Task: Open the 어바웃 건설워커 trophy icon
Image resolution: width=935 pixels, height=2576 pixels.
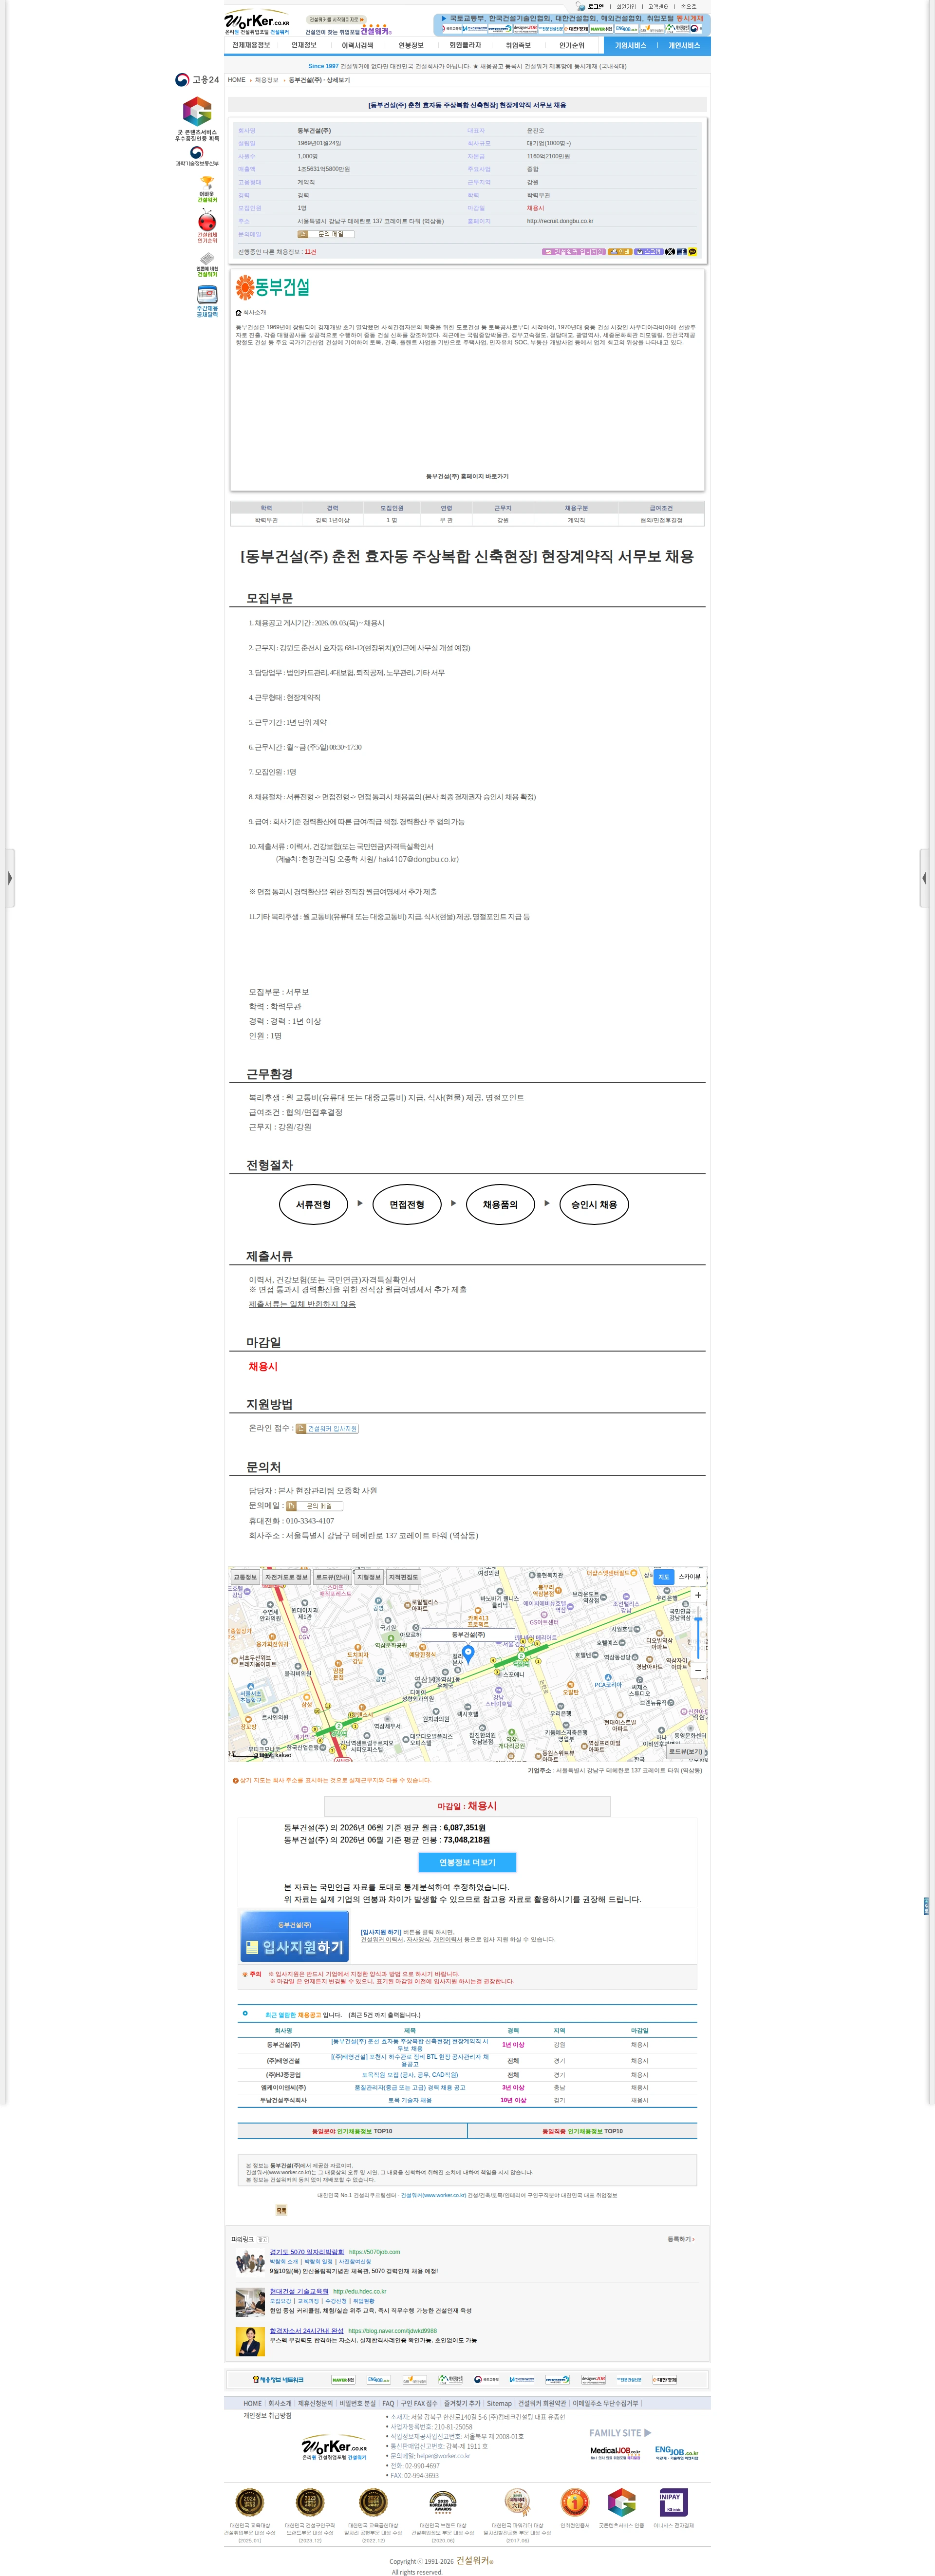Action: (x=207, y=189)
